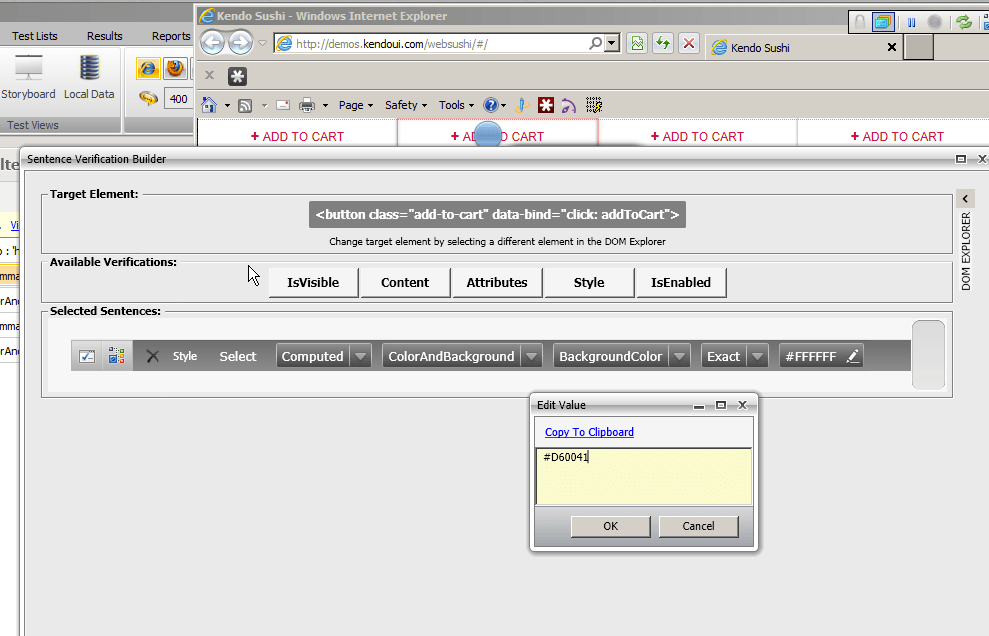
Task: Choose the IsEnabled verification
Action: click(681, 283)
